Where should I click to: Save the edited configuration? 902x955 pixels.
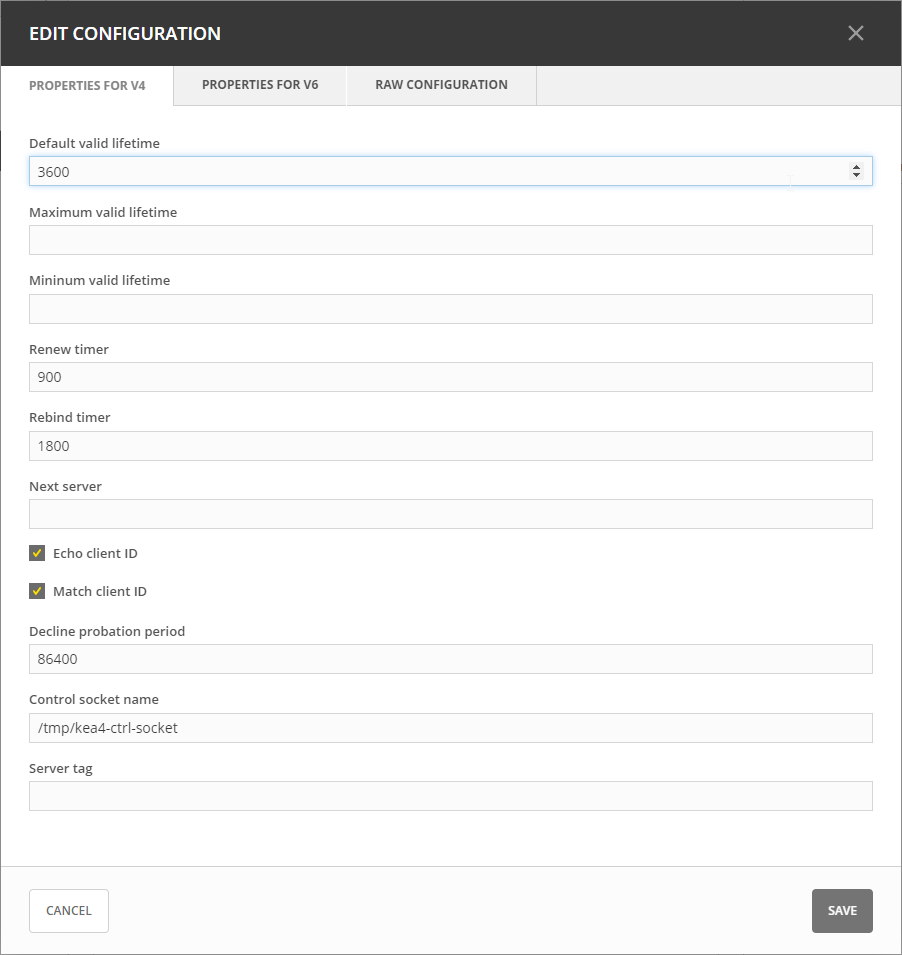[x=841, y=910]
